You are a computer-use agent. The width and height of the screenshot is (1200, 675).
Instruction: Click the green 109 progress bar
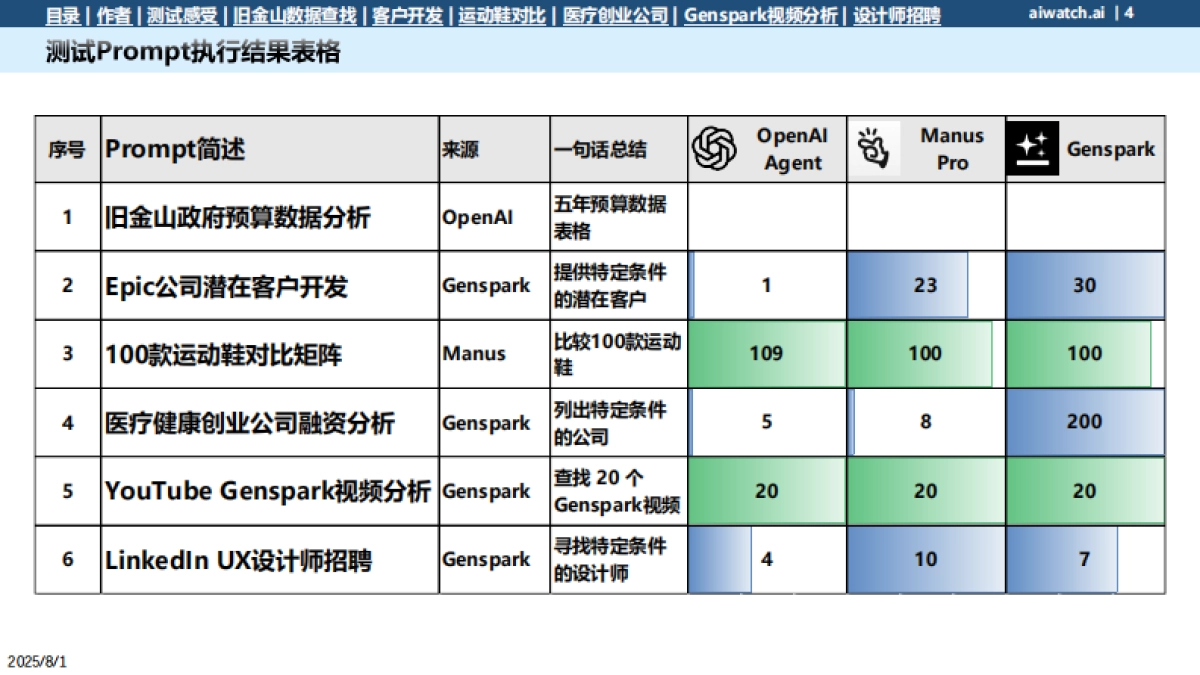(x=766, y=353)
